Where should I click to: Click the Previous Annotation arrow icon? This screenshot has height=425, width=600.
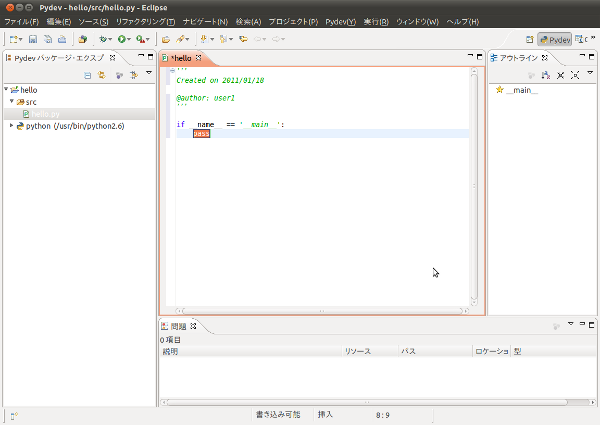(x=223, y=39)
